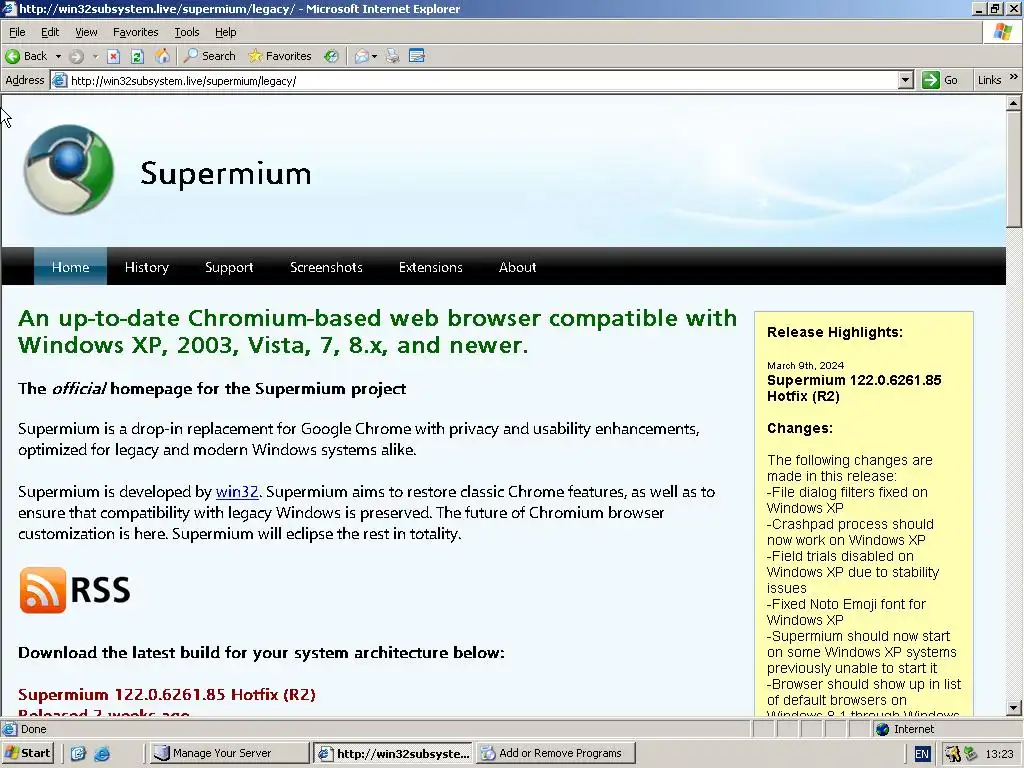Click the EN language indicator
Image resolution: width=1024 pixels, height=768 pixels.
point(921,754)
